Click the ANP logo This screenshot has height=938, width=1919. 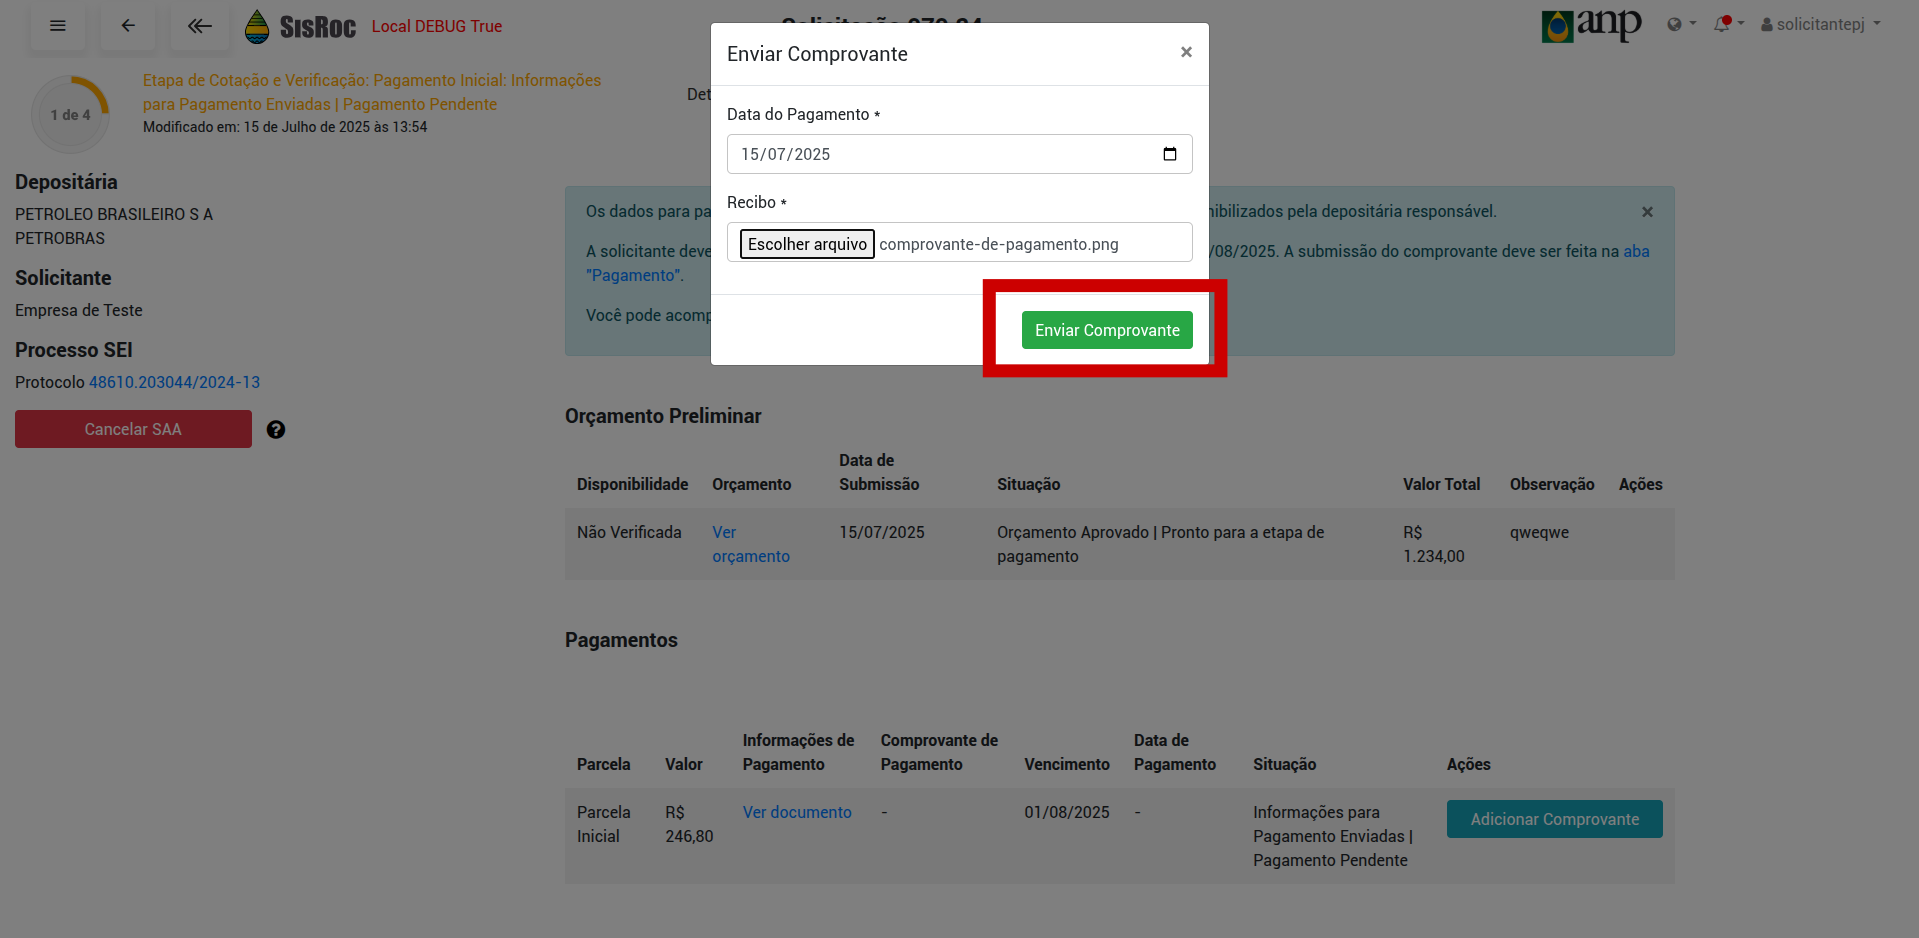(x=1591, y=25)
